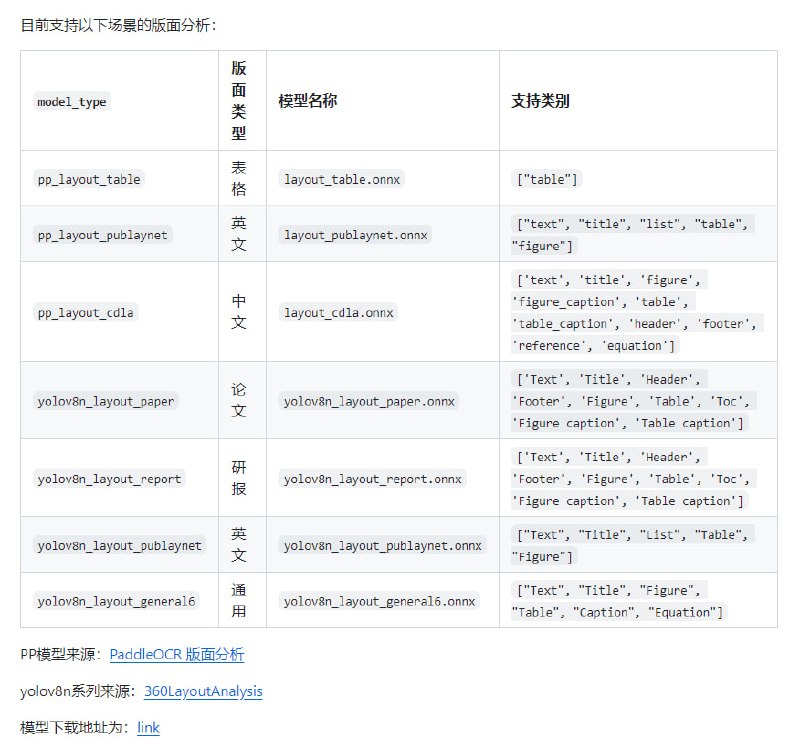Click the layout_cdla.onnx model name
The height and width of the screenshot is (748, 800).
click(x=338, y=311)
